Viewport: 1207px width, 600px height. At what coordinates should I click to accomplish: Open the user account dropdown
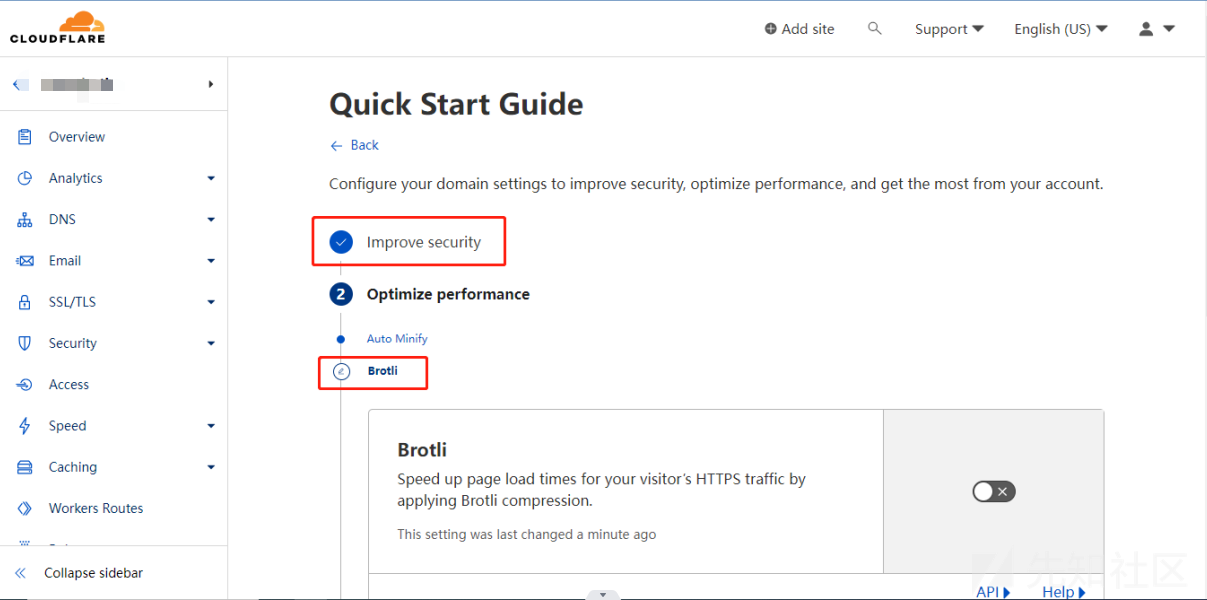point(1156,29)
